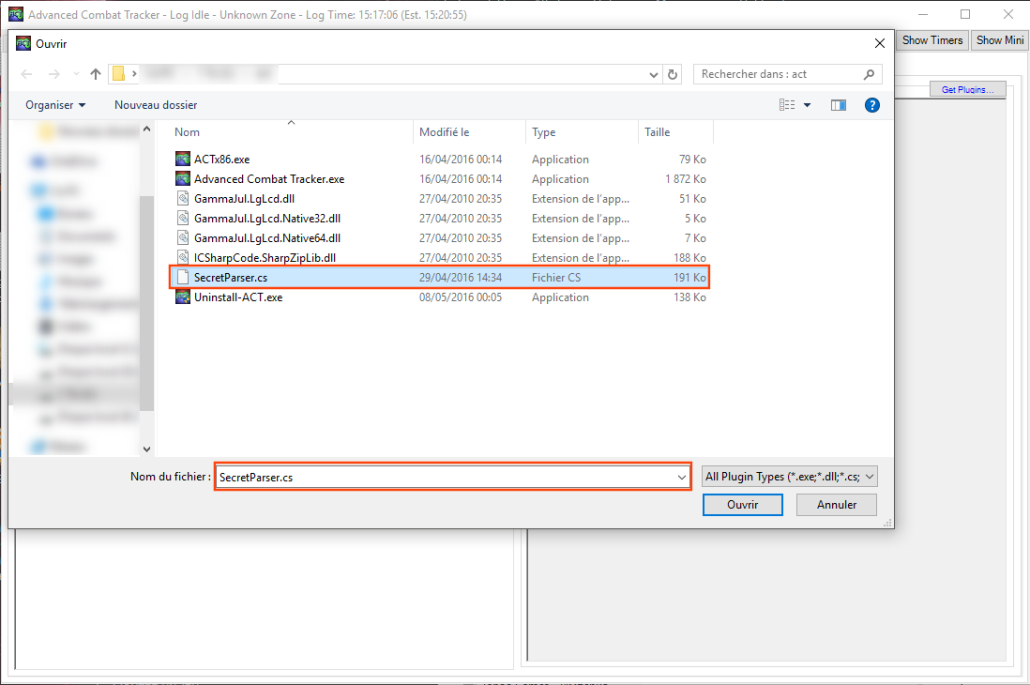
Task: Click date 29/04/2016 14:34 cell
Action: click(x=460, y=277)
